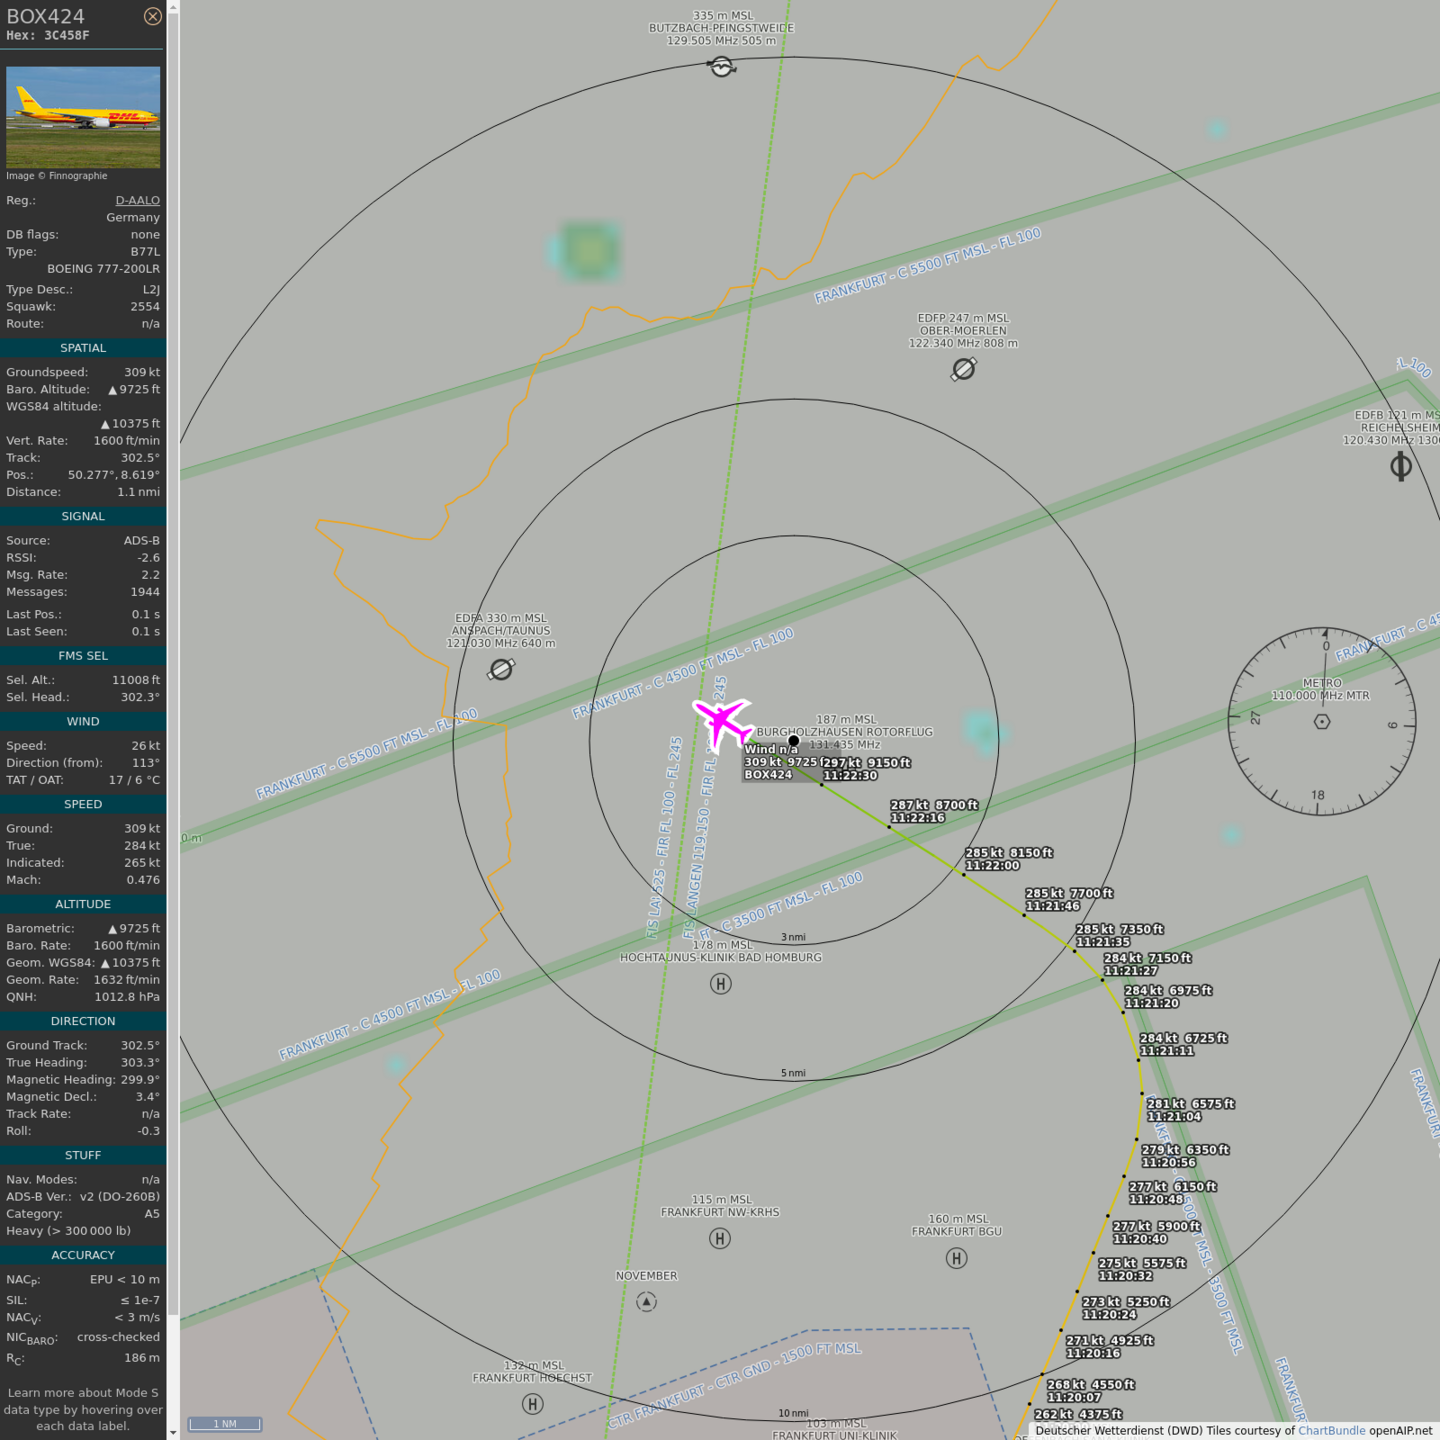Screen dimensions: 1440x1440
Task: Click the NOVEMBER reporting point icon
Action: pos(646,1302)
